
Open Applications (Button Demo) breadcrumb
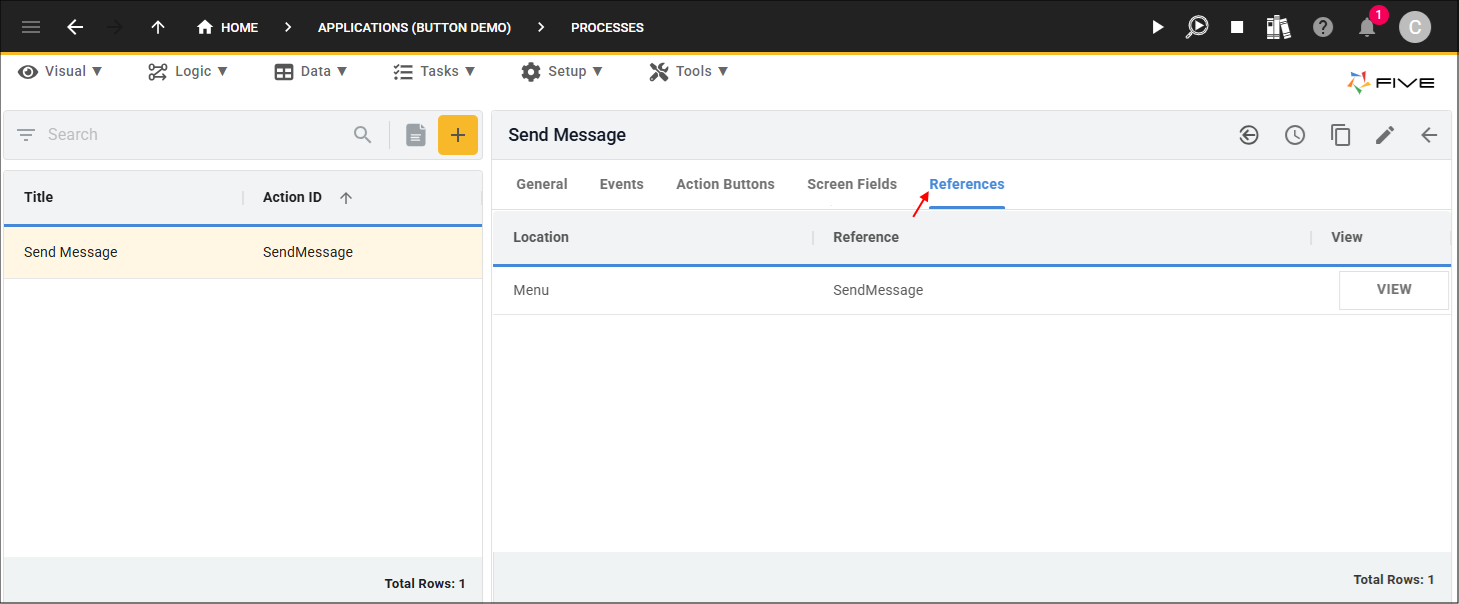[414, 27]
